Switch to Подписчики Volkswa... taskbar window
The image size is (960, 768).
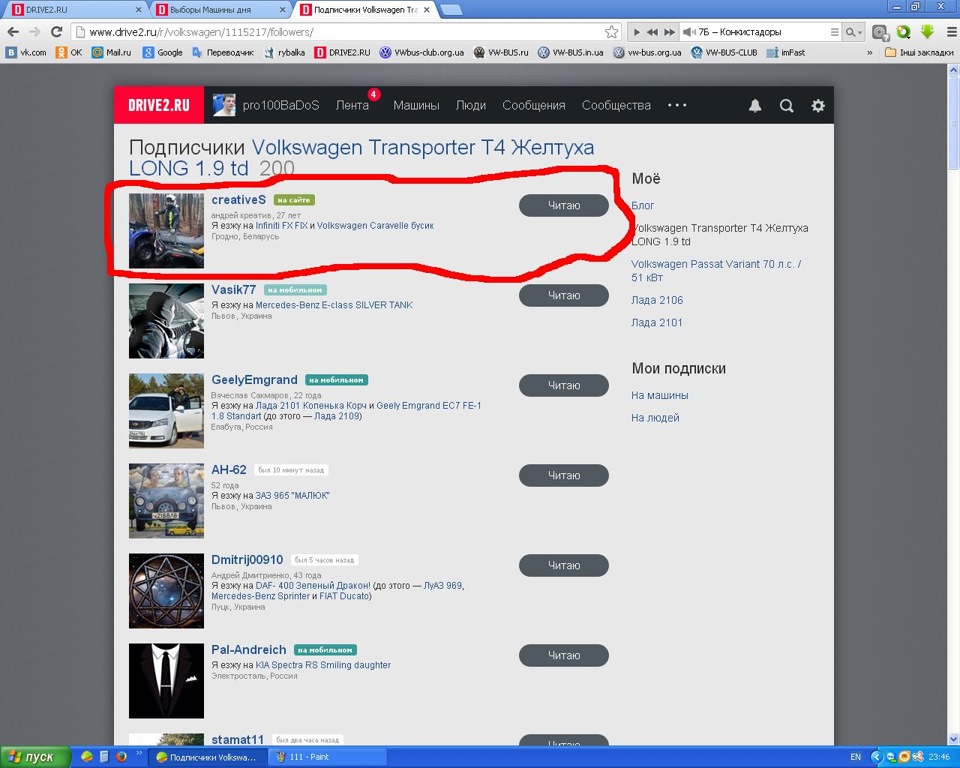(x=209, y=757)
